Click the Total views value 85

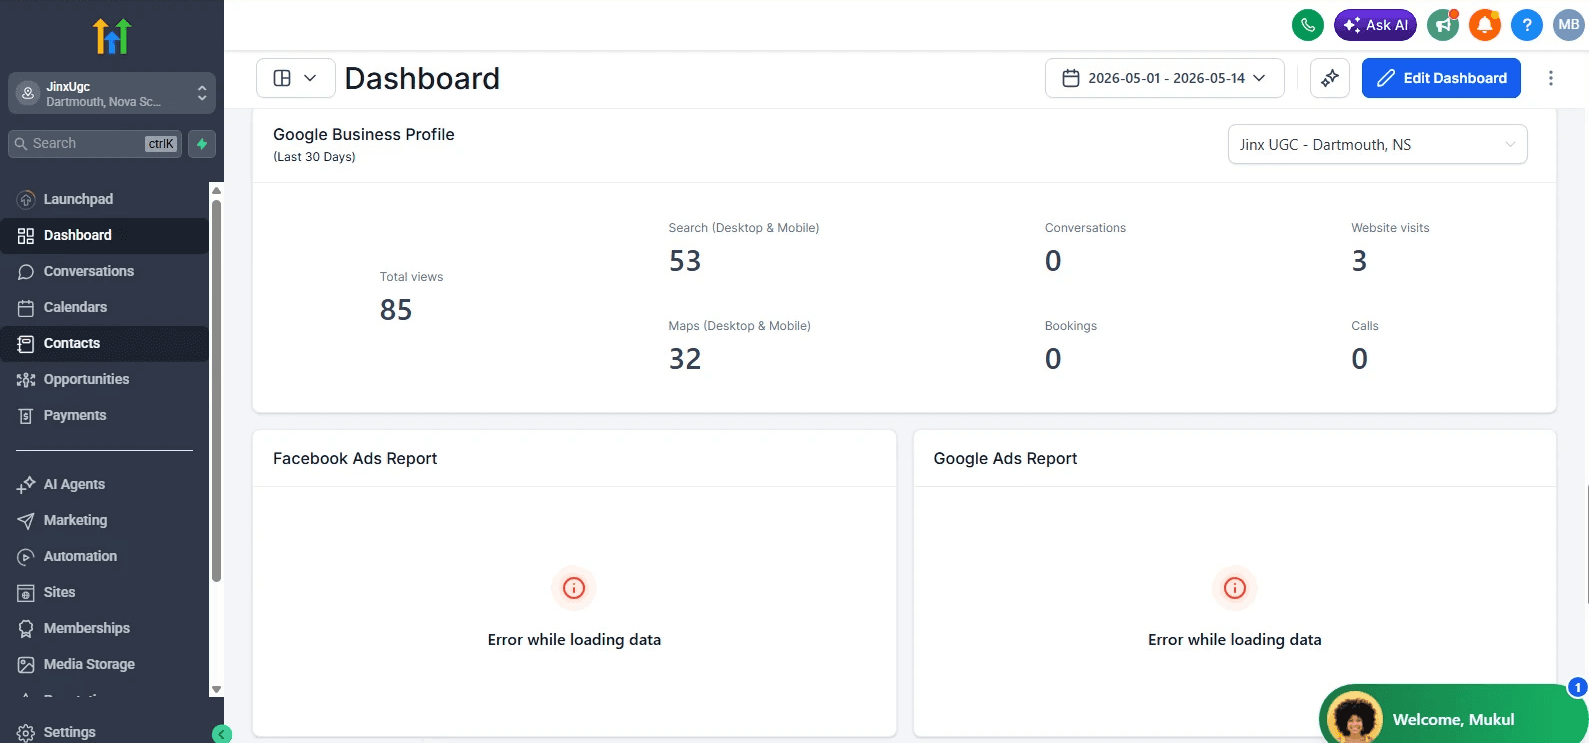tap(396, 310)
